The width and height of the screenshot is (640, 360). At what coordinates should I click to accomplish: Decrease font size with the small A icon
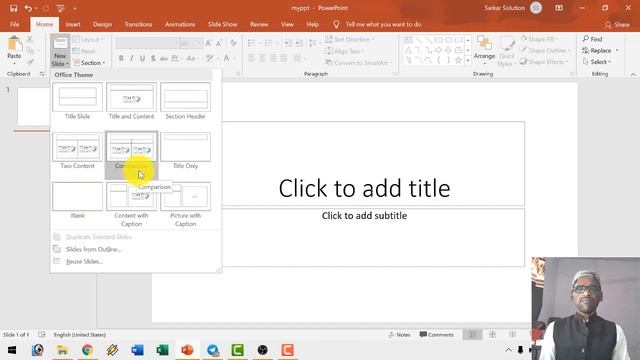pos(219,43)
